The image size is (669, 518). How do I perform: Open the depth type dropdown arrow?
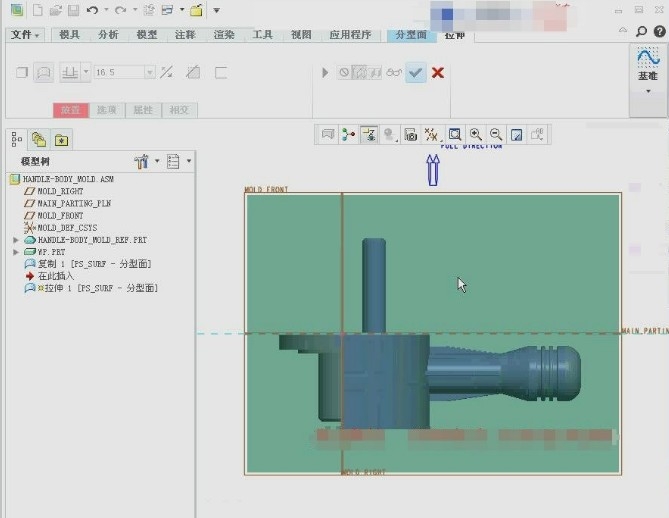point(86,72)
